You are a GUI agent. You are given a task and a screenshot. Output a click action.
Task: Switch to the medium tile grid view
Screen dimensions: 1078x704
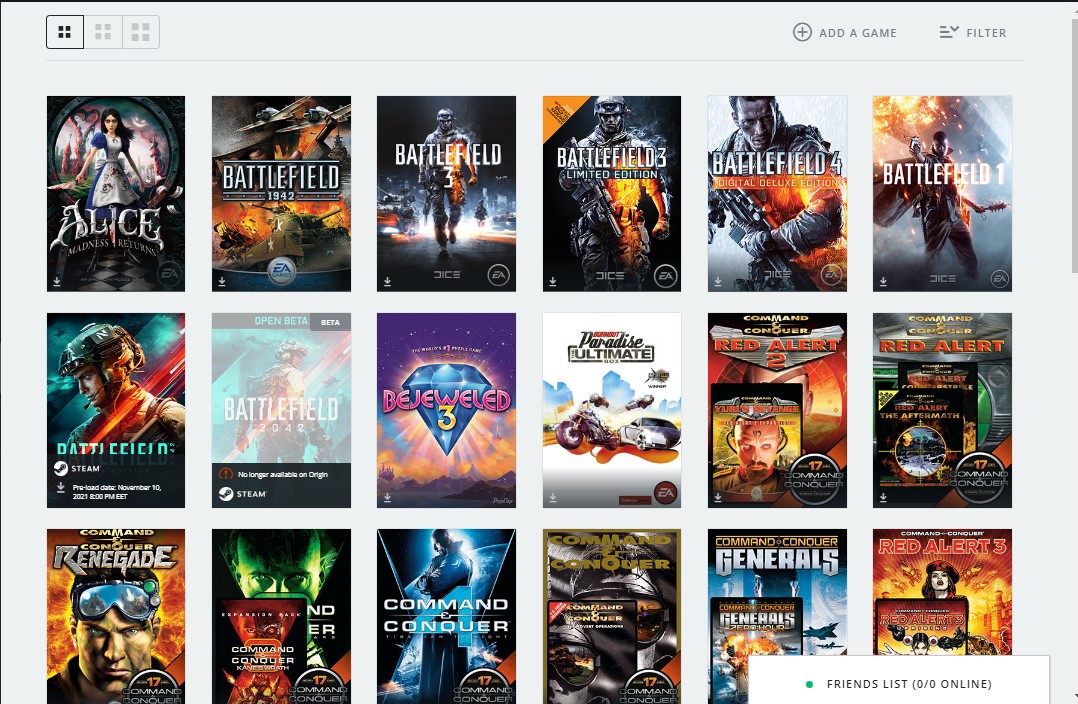coord(103,32)
